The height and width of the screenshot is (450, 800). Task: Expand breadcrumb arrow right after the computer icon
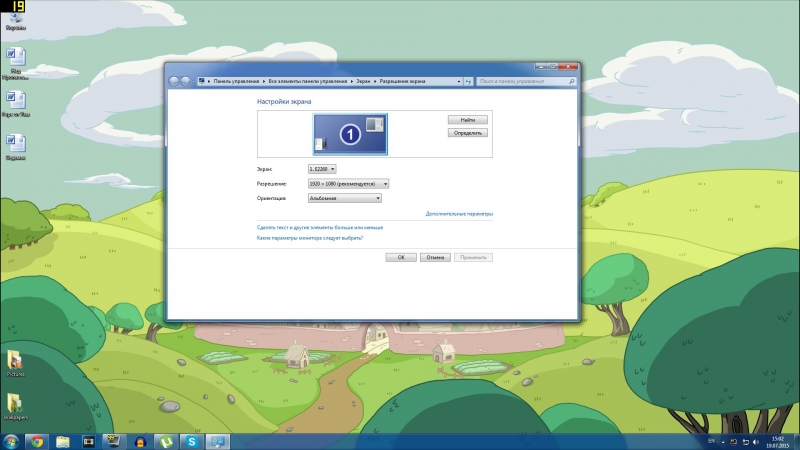[x=209, y=81]
